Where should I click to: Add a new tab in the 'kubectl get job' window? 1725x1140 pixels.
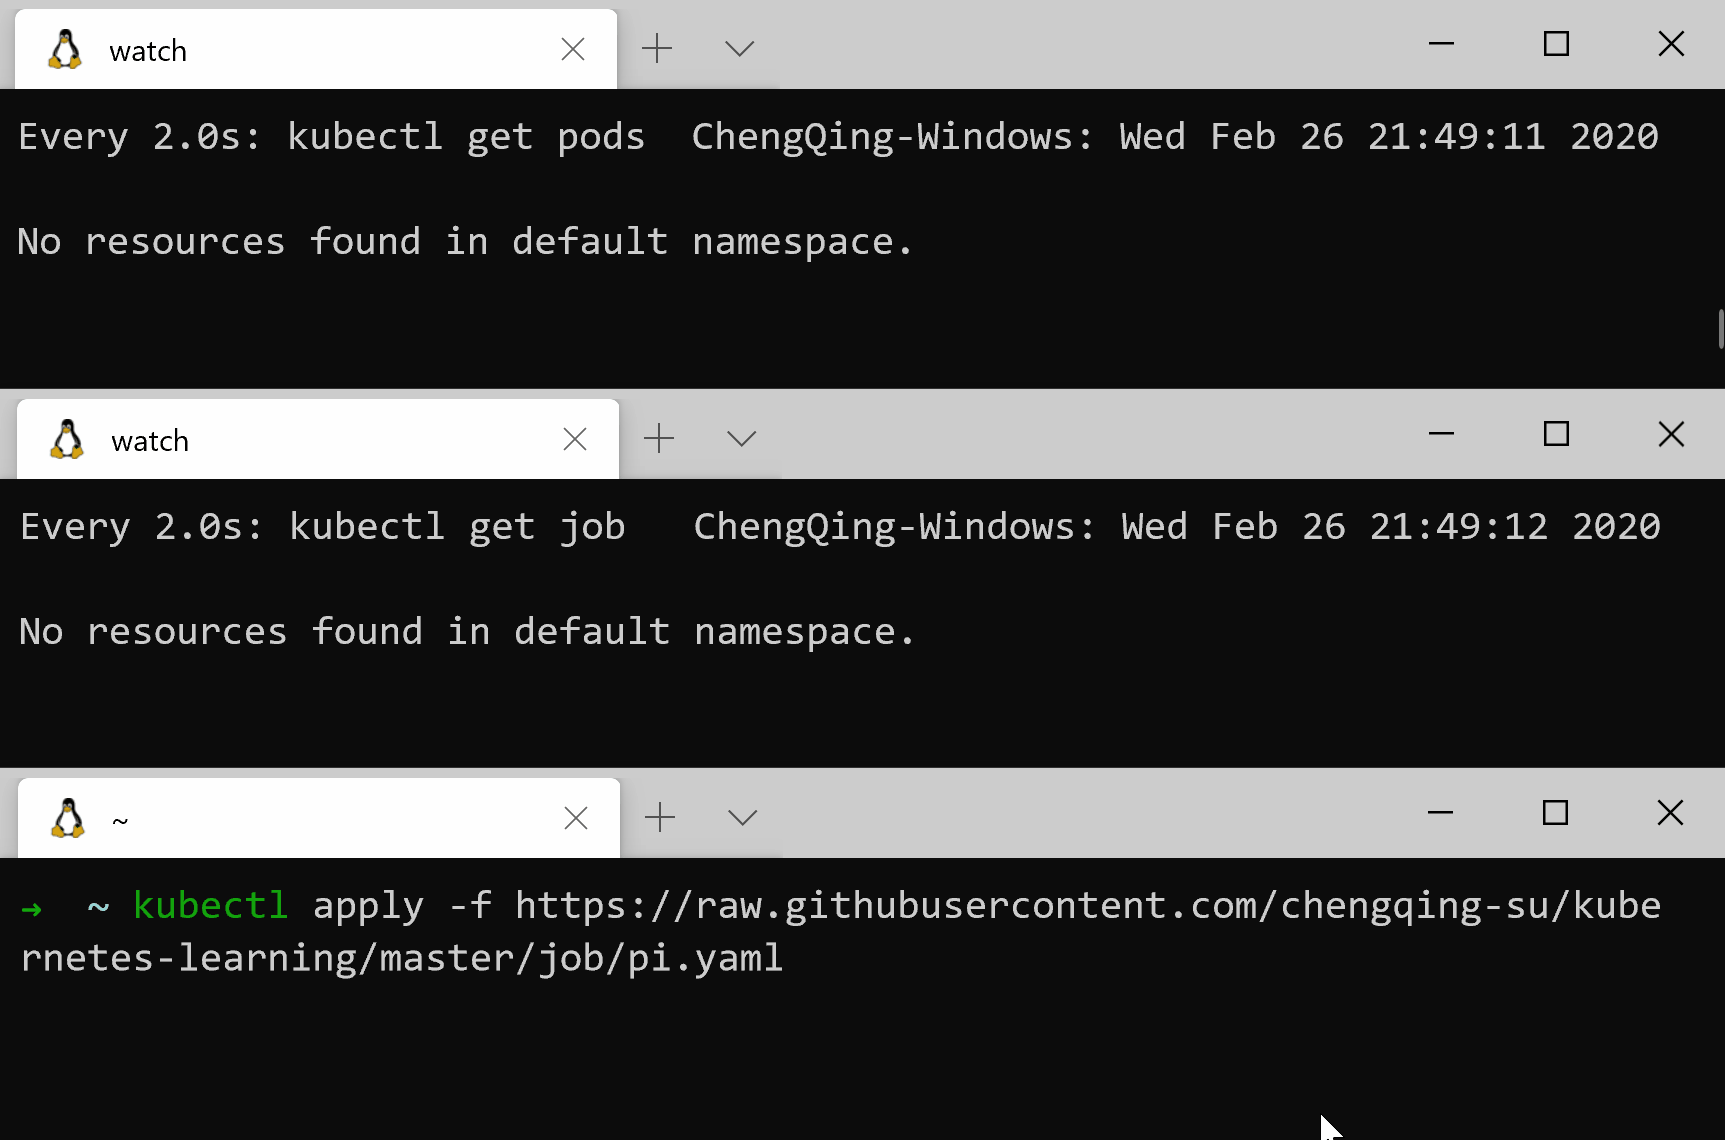click(659, 438)
